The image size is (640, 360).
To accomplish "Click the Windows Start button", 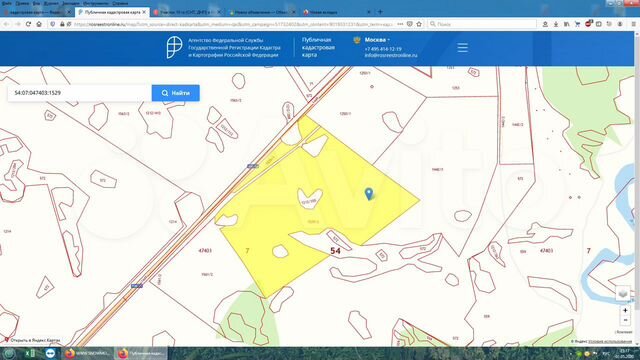I will (x=9, y=353).
